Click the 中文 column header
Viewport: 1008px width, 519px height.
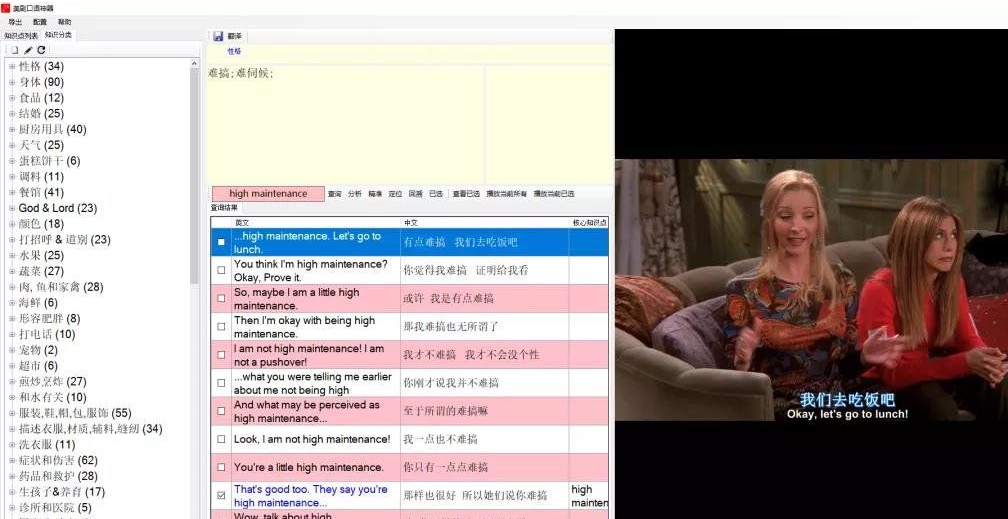click(x=485, y=223)
